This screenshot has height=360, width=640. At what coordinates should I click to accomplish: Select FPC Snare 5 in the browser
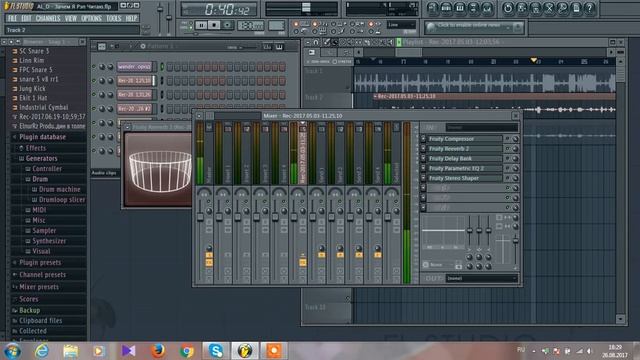36,70
